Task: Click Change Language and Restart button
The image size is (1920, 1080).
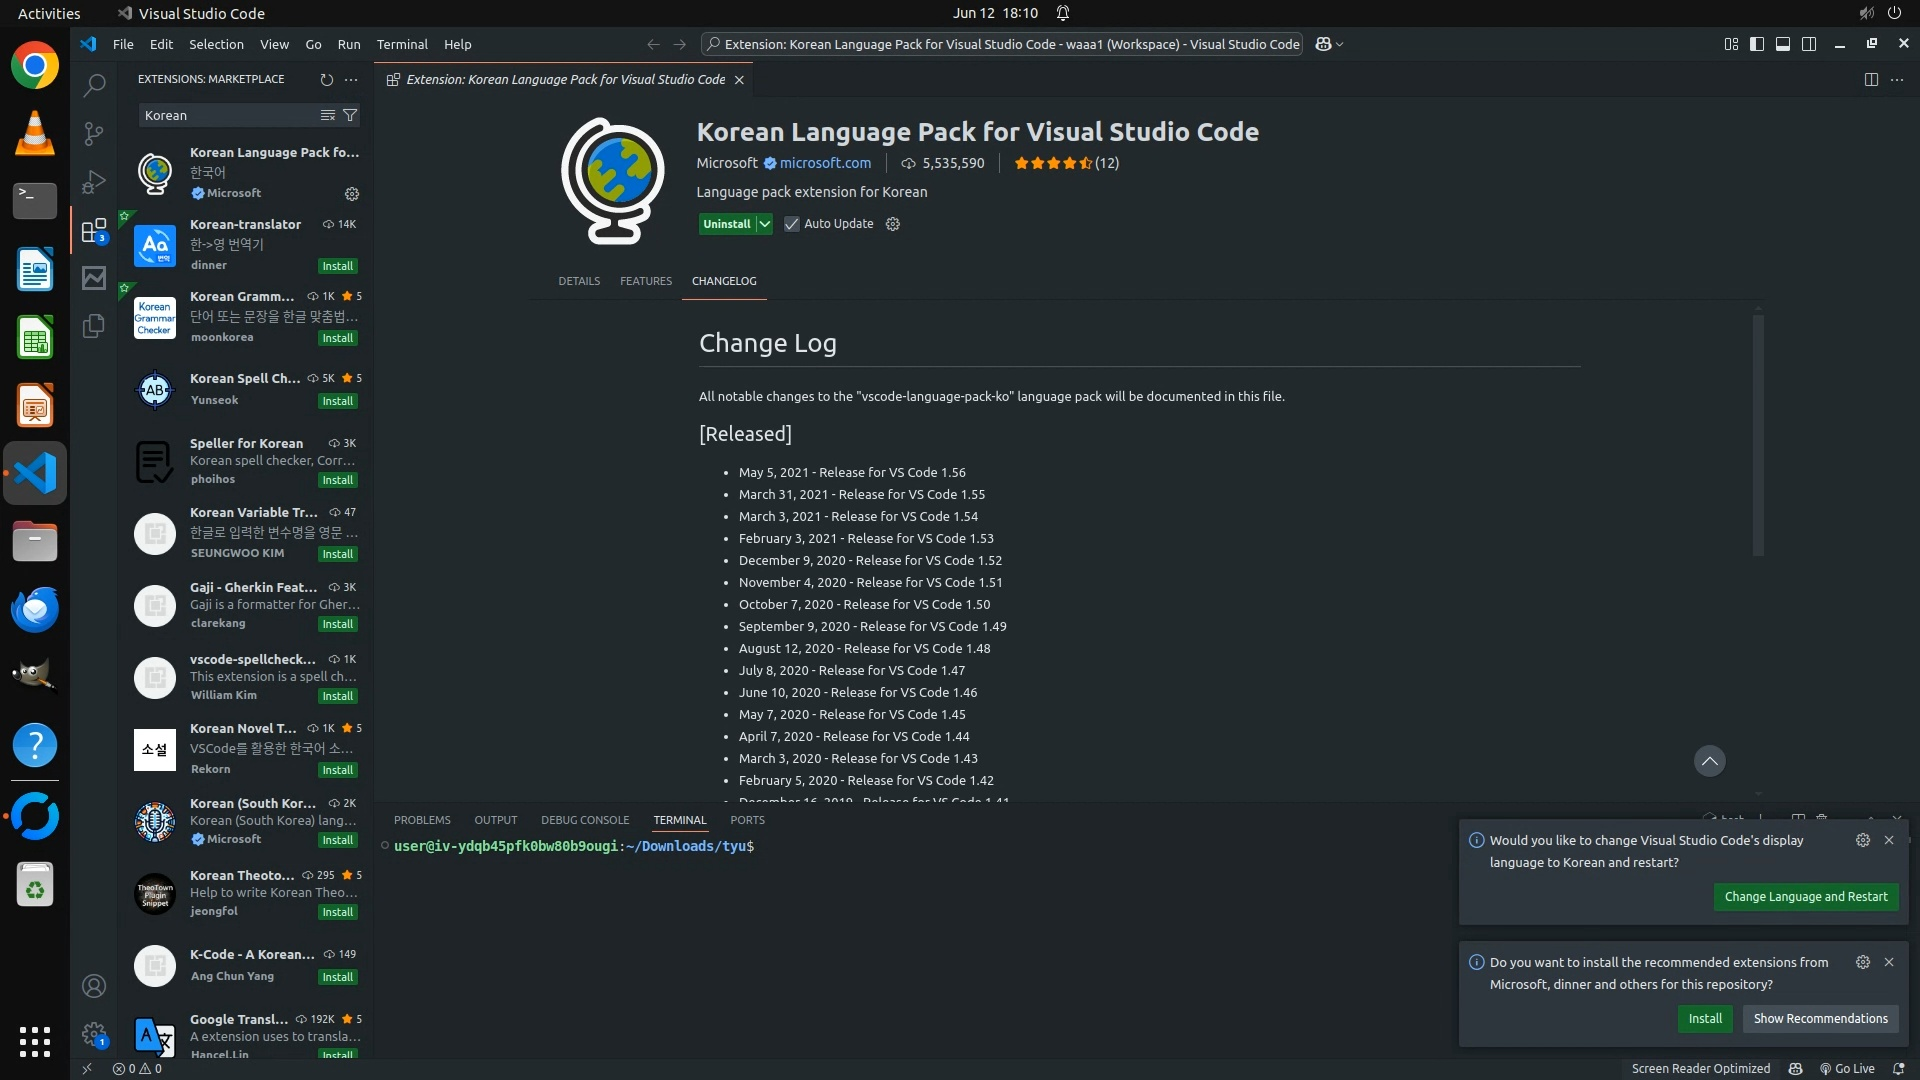Action: click(x=1805, y=897)
